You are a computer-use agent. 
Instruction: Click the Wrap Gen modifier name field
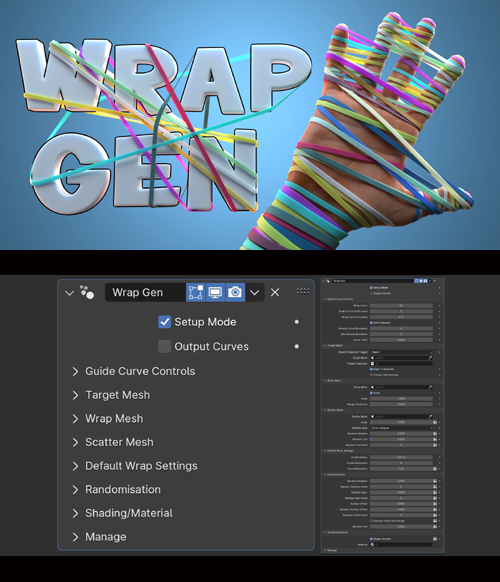coord(146,292)
